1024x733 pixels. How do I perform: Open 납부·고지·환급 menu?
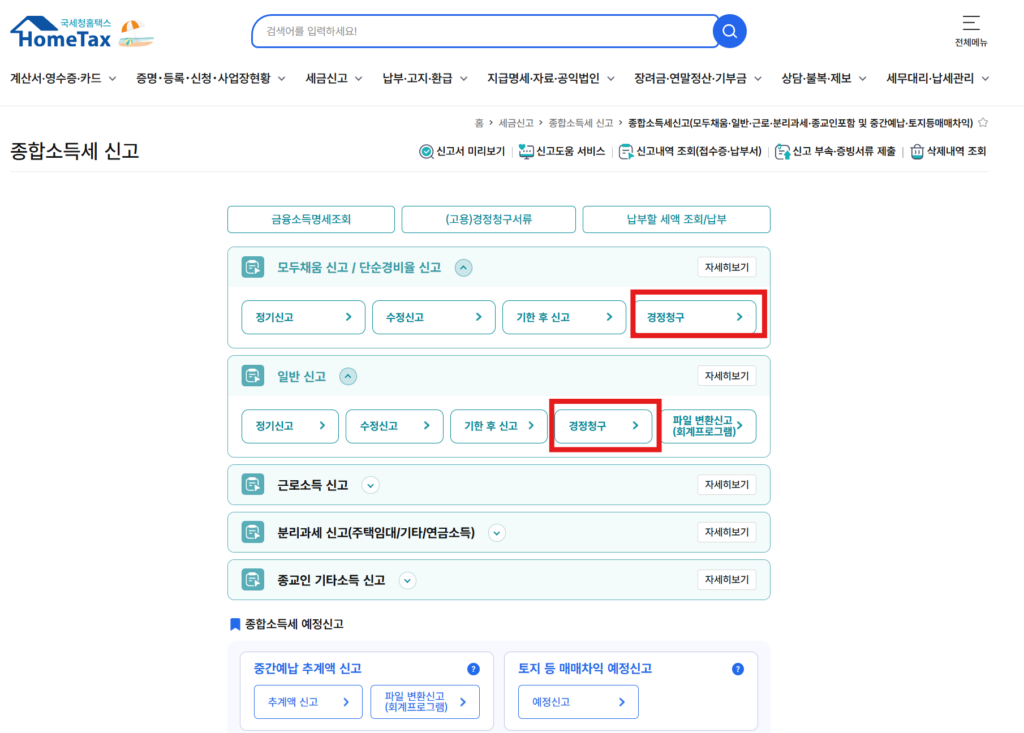[424, 78]
